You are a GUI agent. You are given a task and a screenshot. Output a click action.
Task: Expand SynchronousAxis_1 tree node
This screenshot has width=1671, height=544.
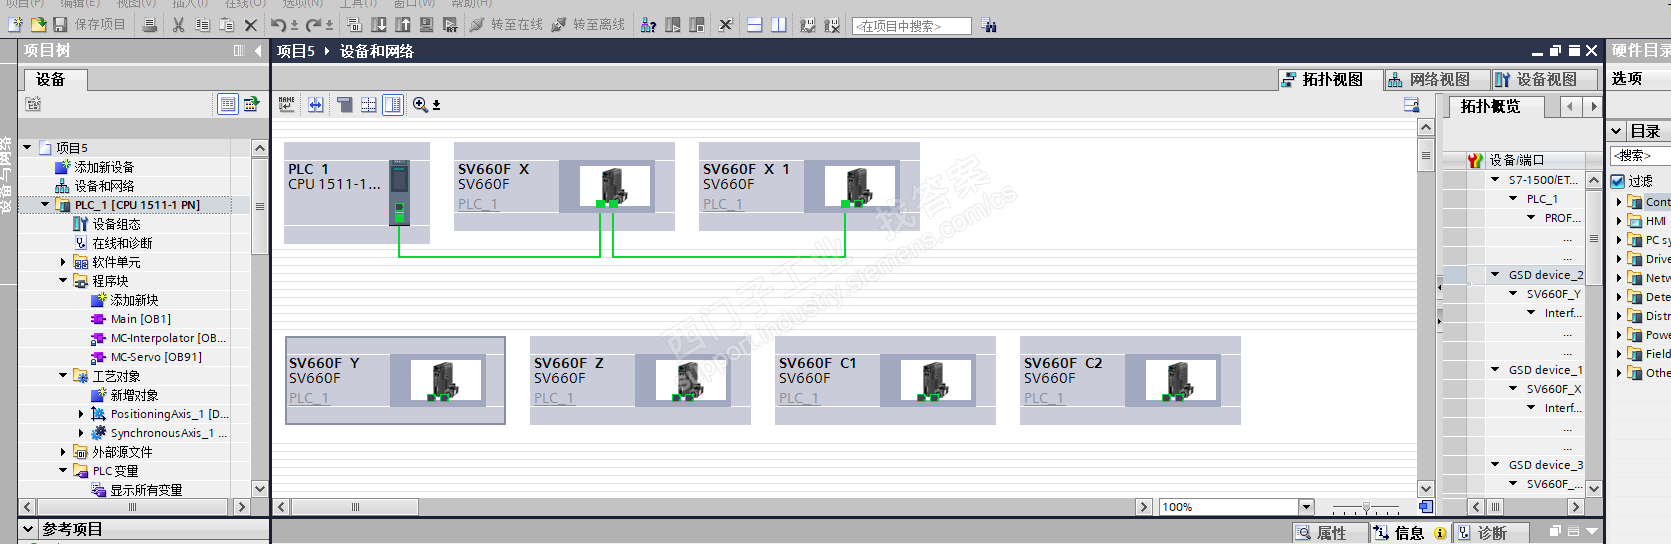coord(81,433)
